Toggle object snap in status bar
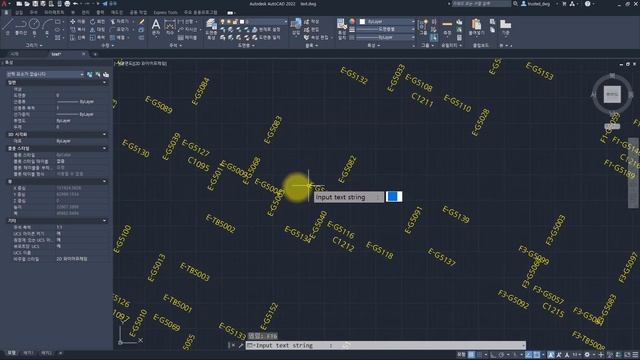Image resolution: width=640 pixels, height=360 pixels. 537,355
